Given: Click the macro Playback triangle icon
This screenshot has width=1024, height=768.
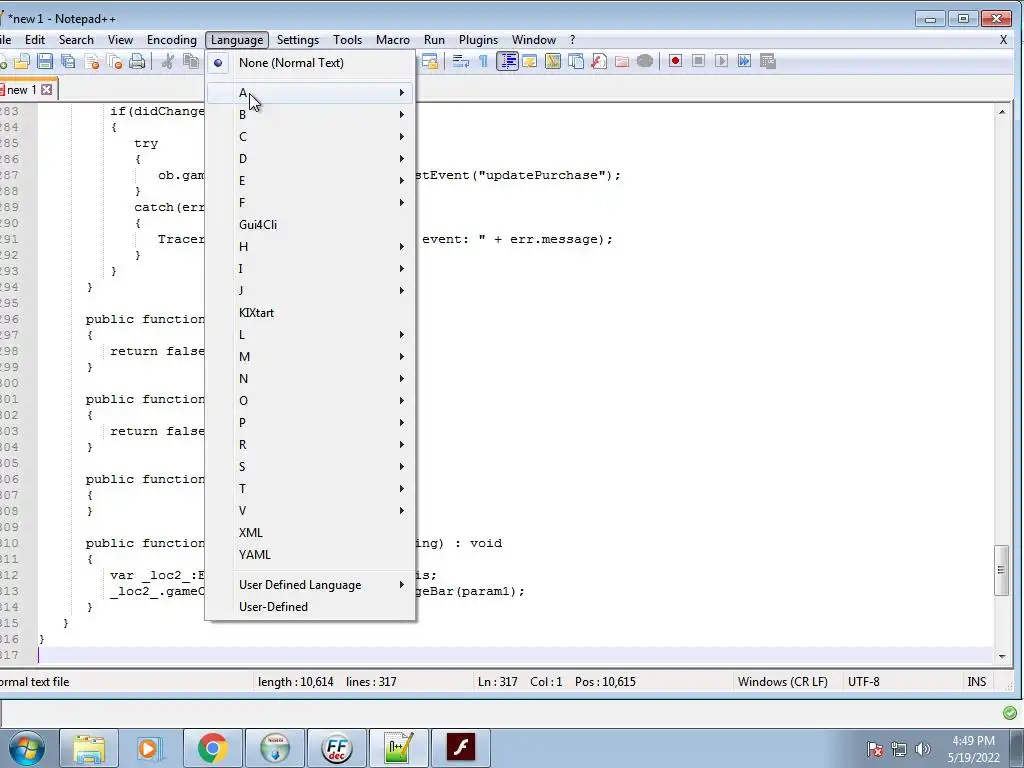Looking at the screenshot, I should point(721,61).
